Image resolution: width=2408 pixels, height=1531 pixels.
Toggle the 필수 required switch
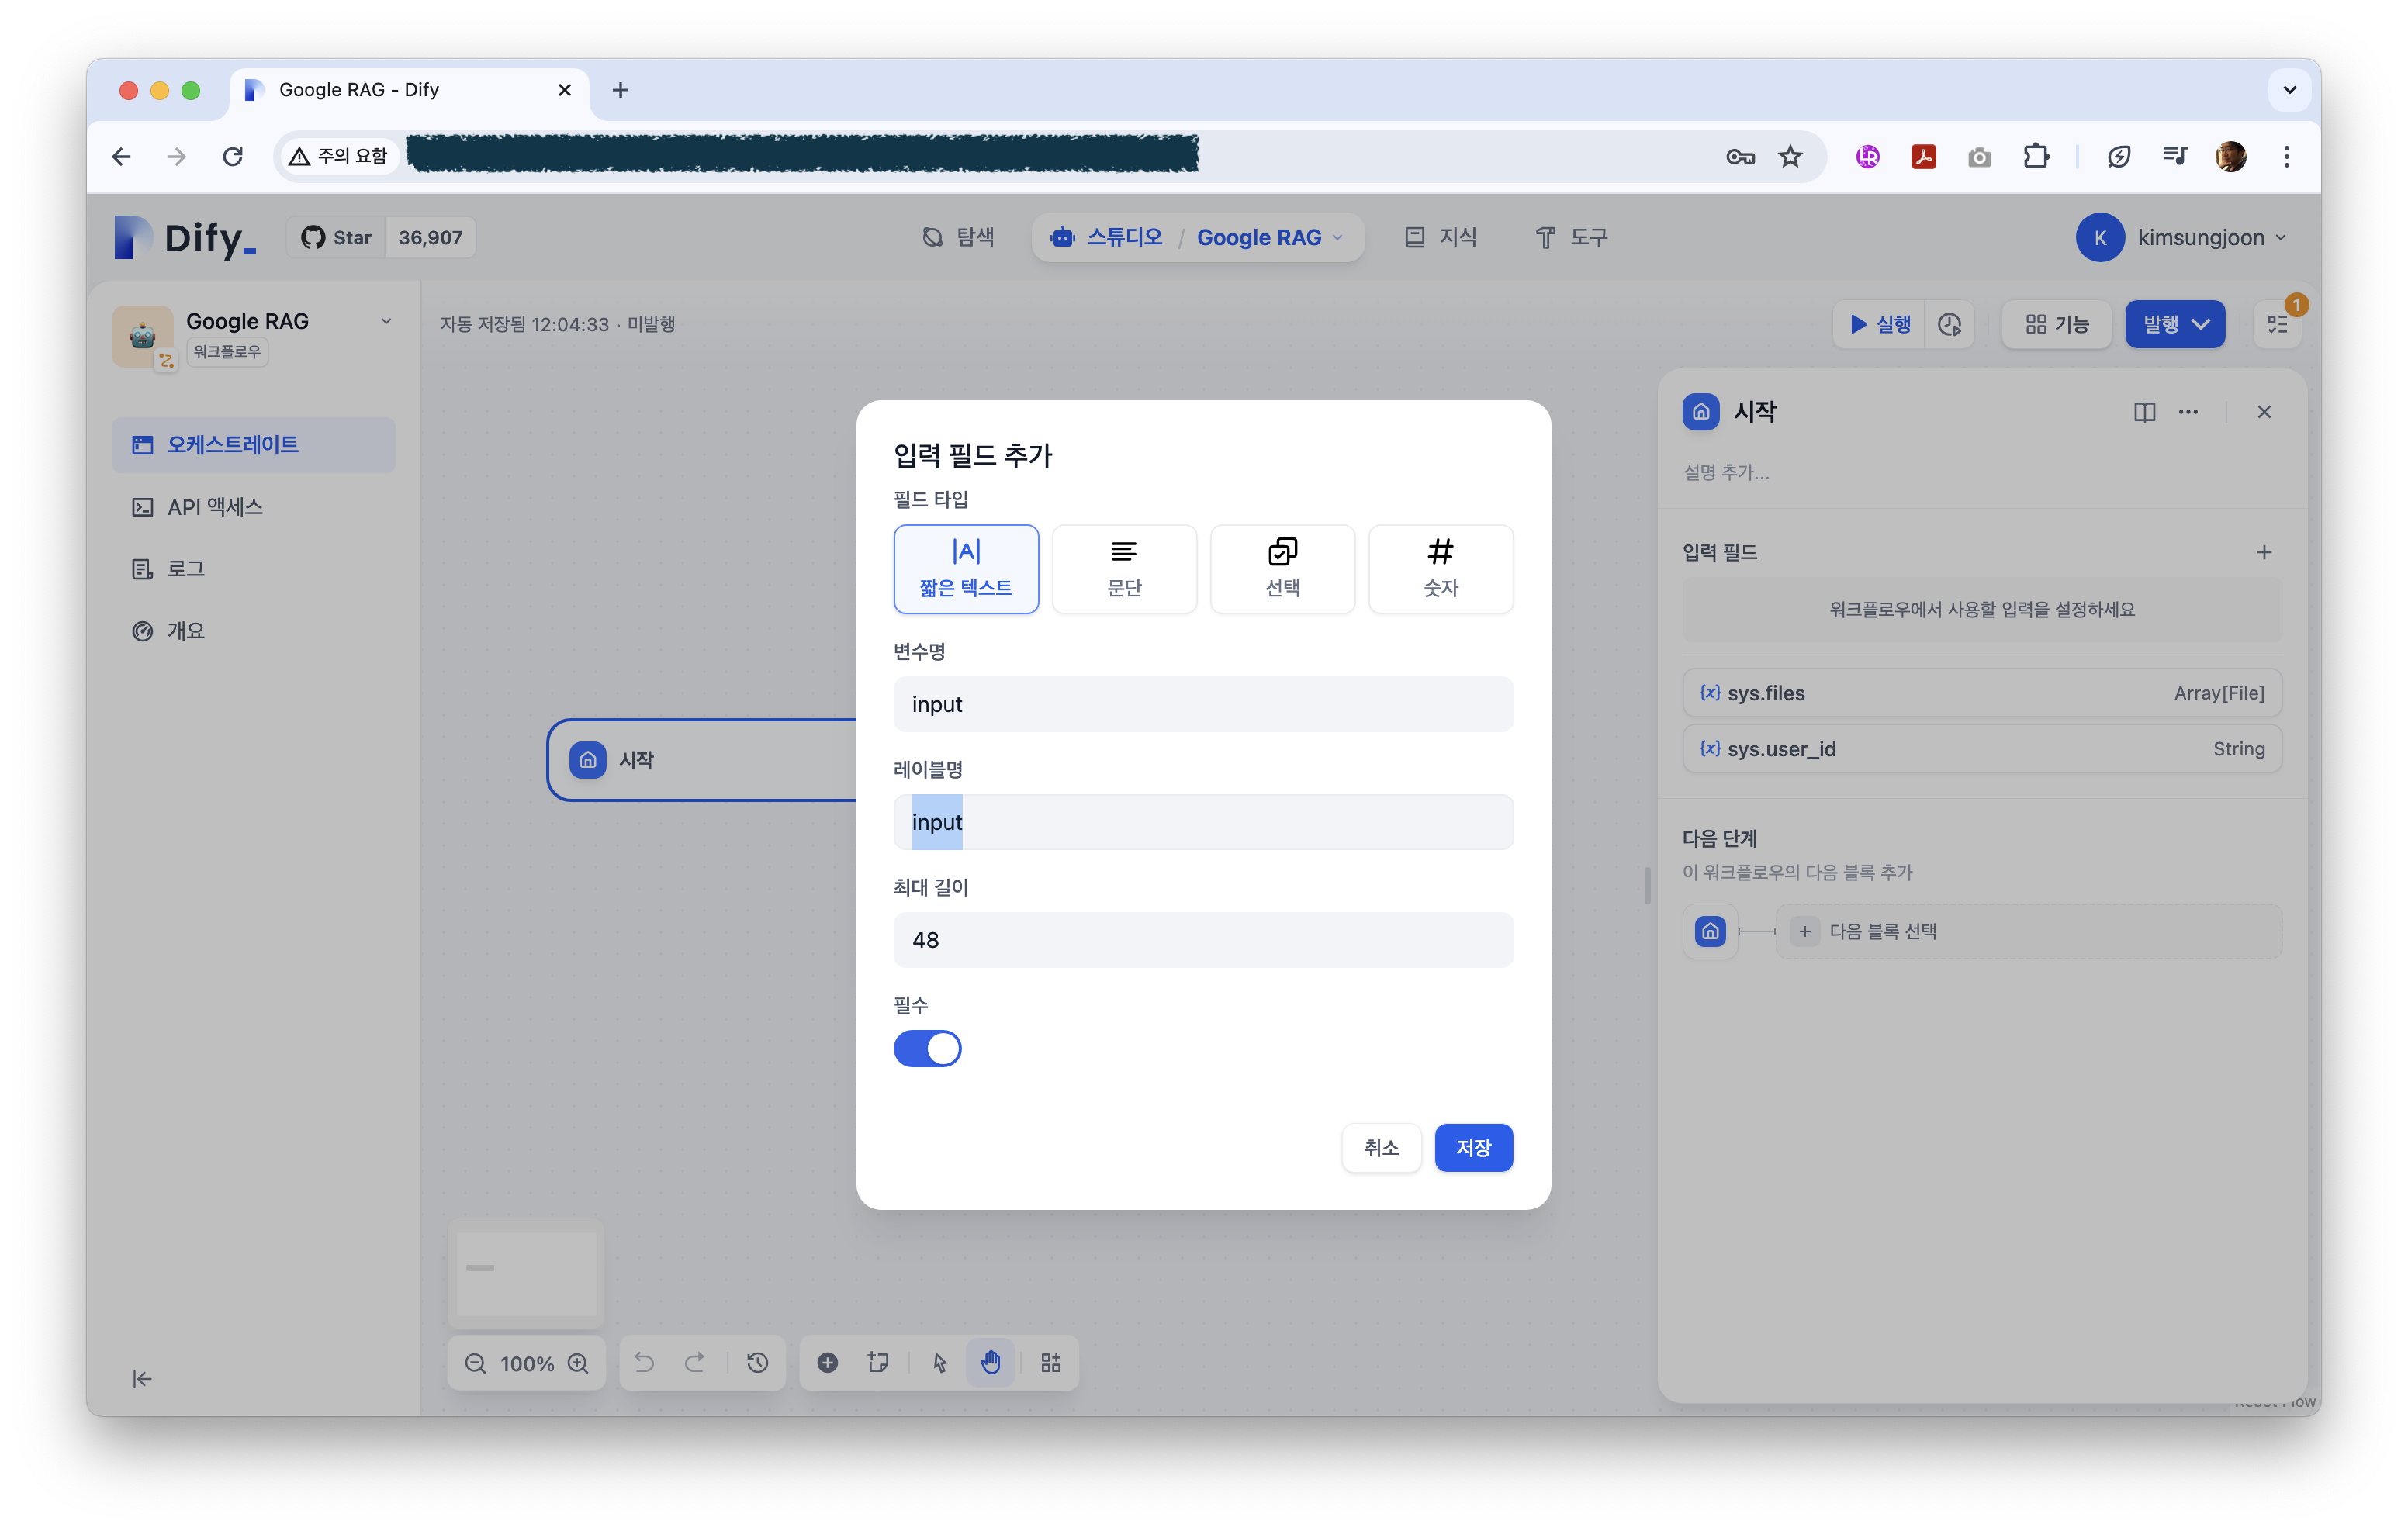pyautogui.click(x=927, y=1048)
